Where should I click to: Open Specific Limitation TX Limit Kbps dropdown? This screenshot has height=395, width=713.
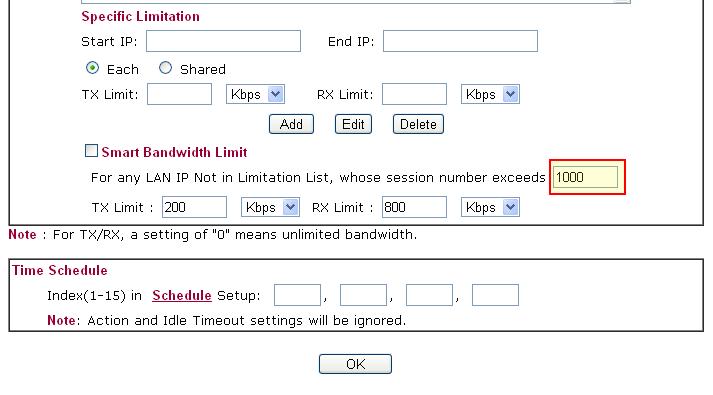click(x=255, y=95)
